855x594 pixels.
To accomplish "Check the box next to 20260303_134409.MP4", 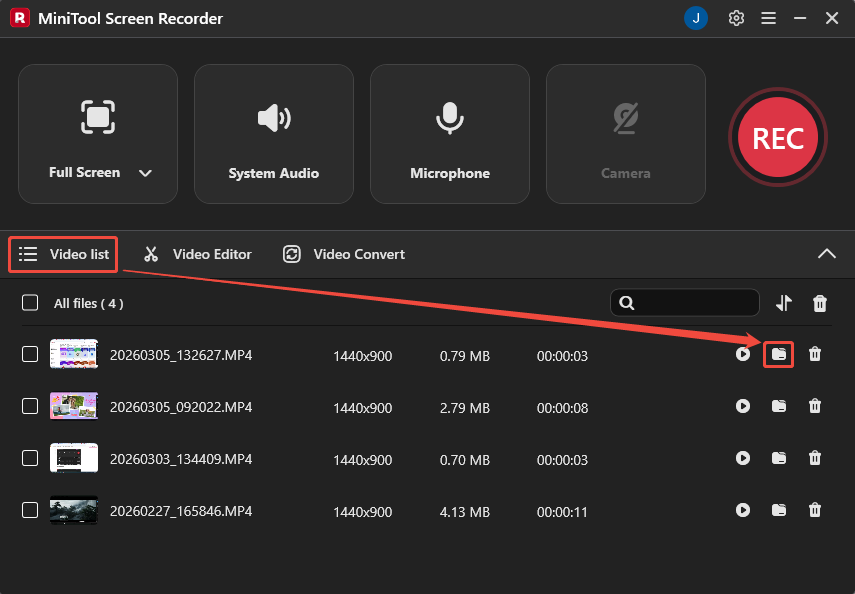I will [29, 459].
